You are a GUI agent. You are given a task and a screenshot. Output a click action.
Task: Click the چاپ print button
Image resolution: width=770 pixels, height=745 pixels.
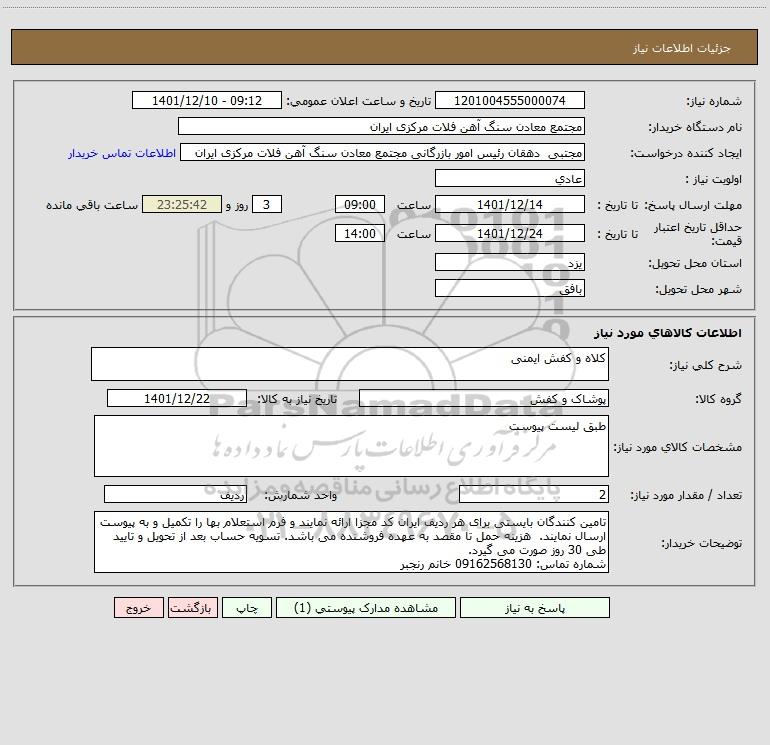click(x=247, y=607)
